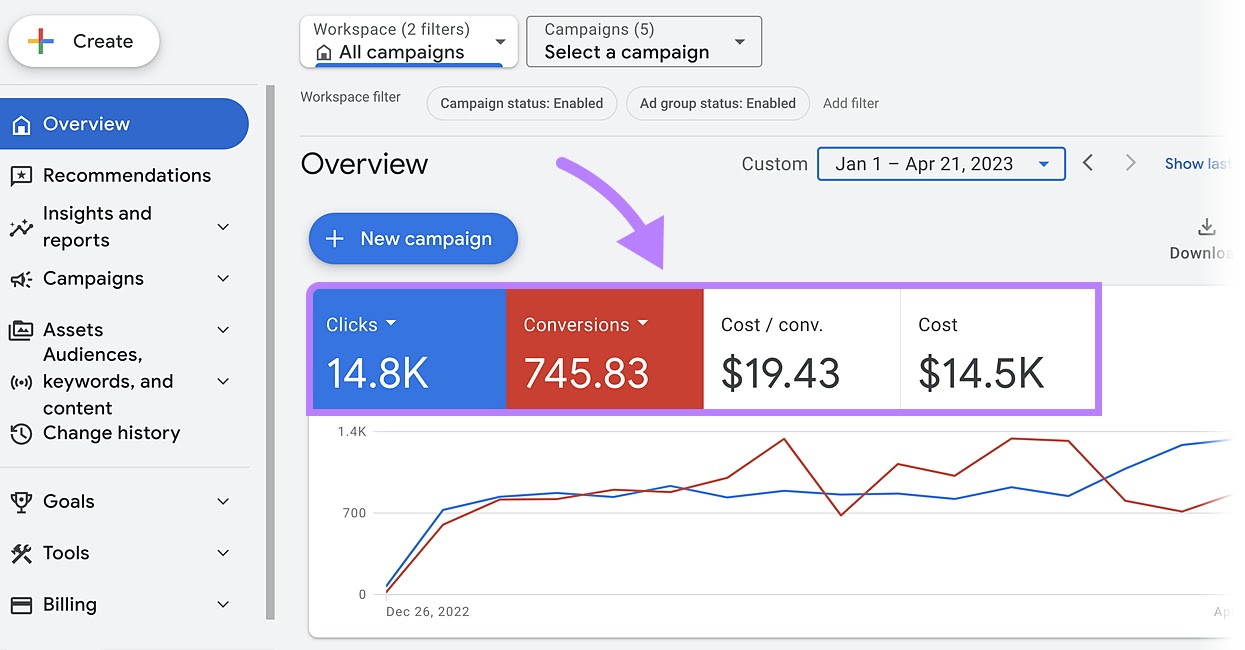Click the Campaign status: Enabled filter chip
This screenshot has height=650, width=1245.
[521, 103]
